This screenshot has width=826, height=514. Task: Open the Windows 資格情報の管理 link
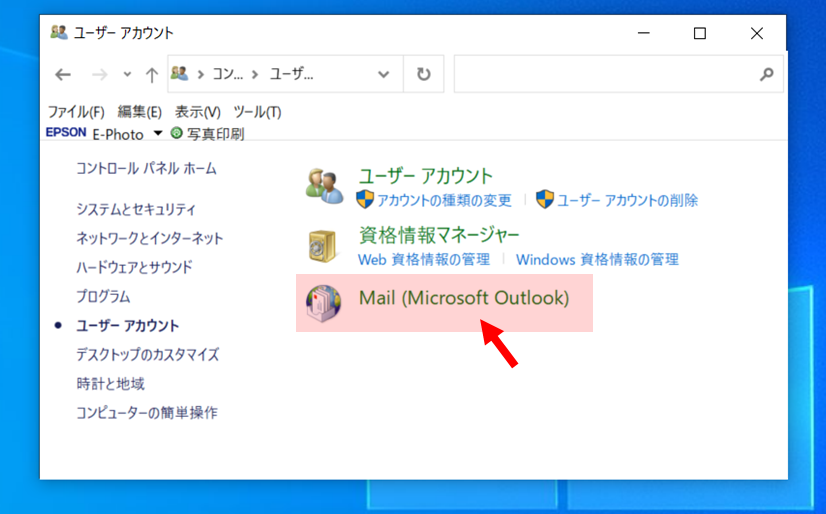click(597, 259)
